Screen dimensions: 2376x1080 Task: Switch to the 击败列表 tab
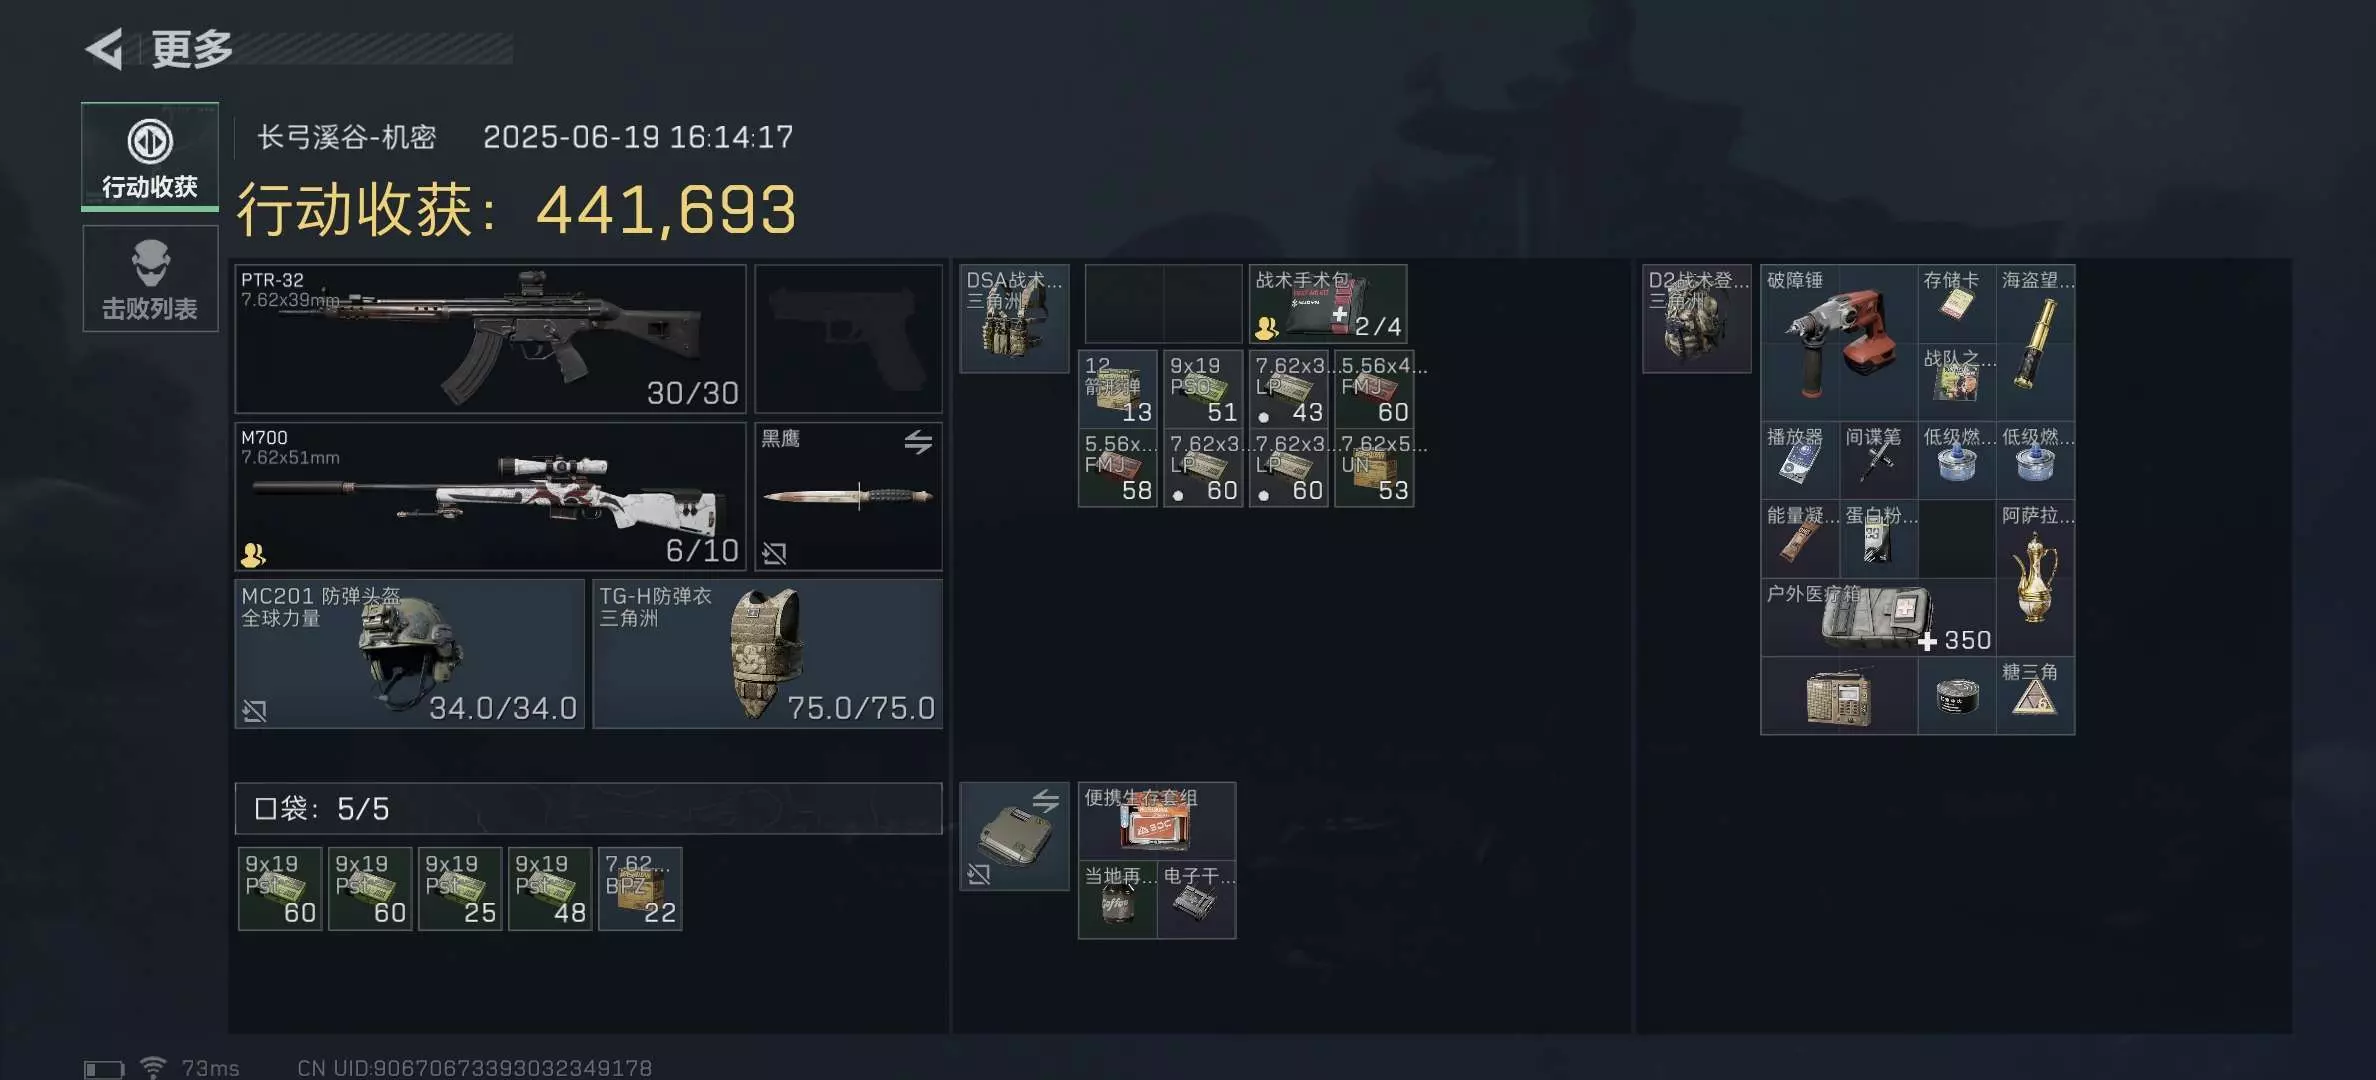click(150, 279)
